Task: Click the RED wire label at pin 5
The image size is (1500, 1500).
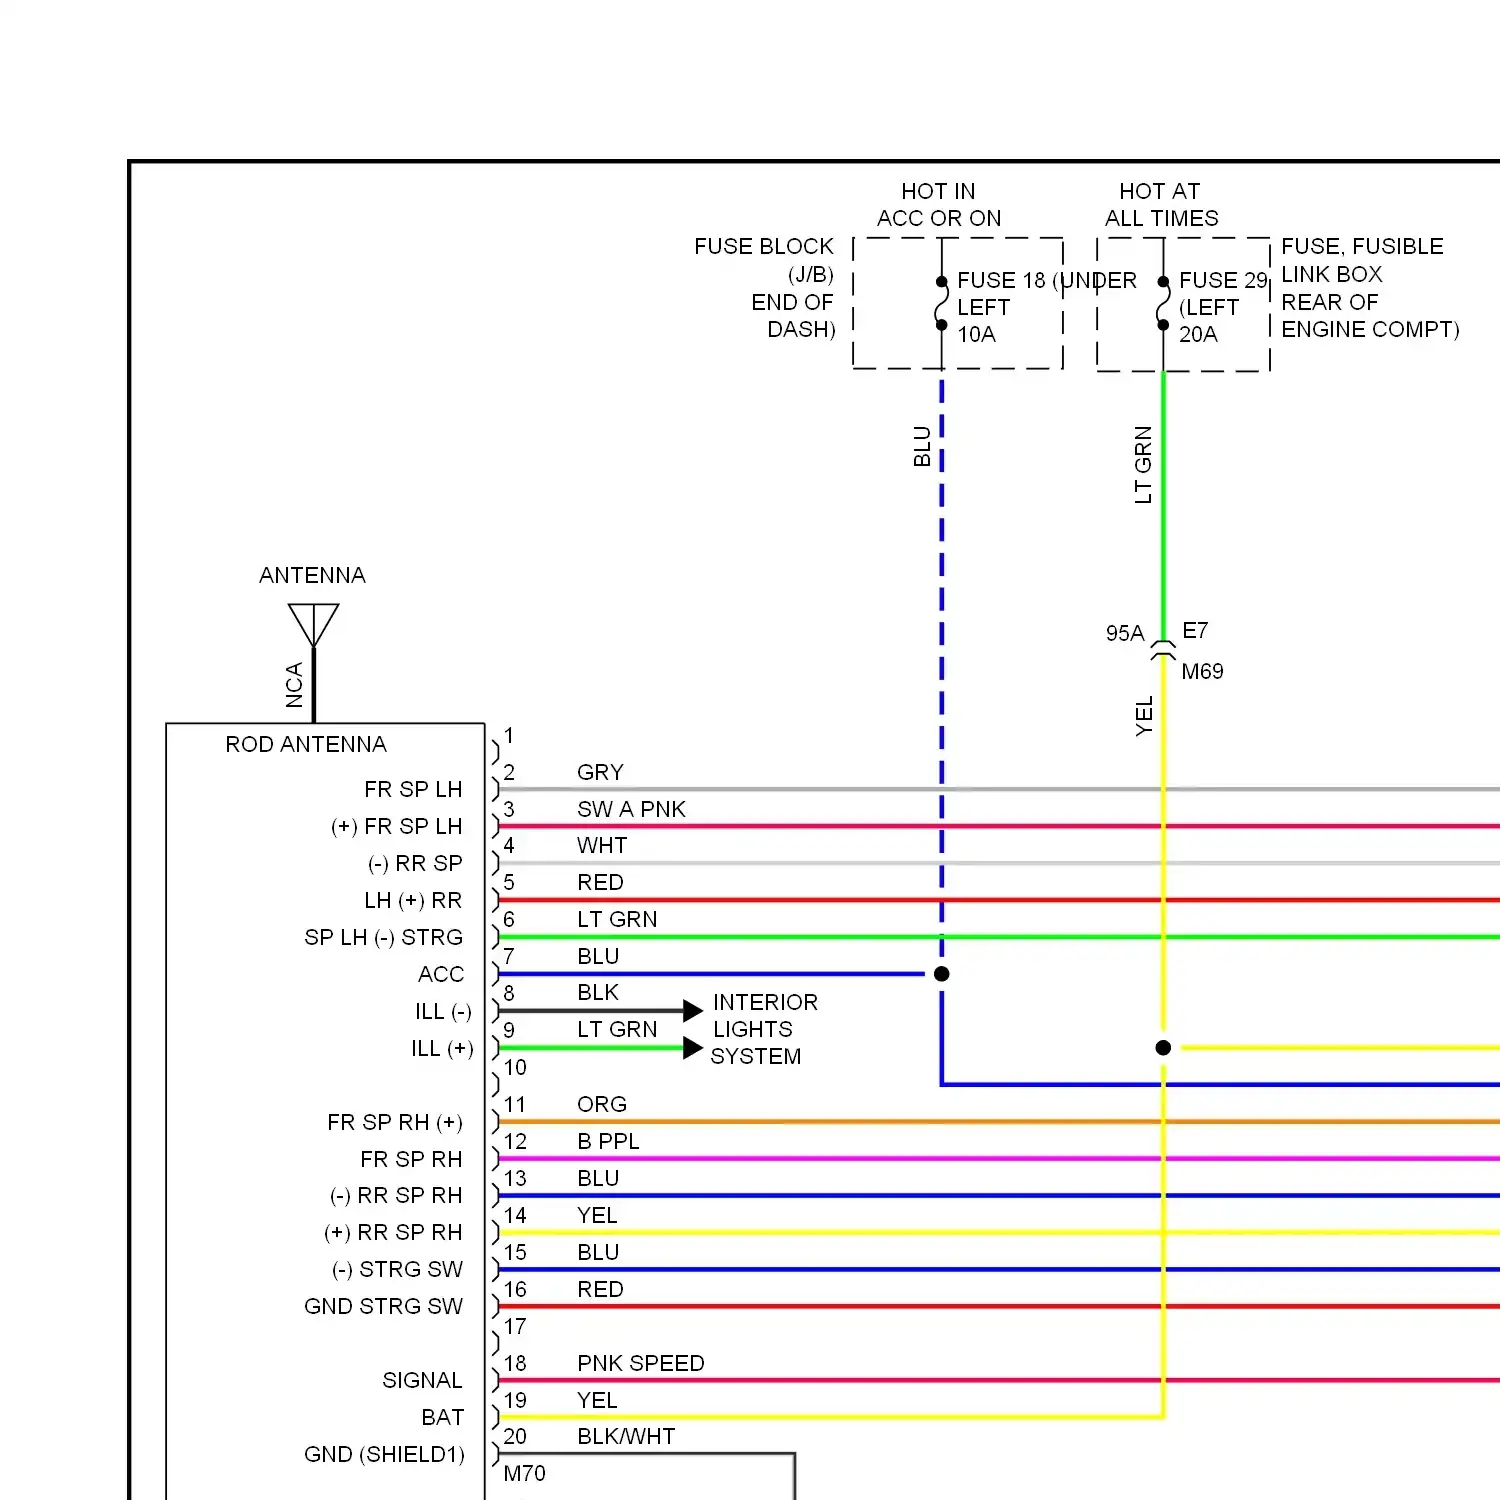Action: tap(600, 882)
